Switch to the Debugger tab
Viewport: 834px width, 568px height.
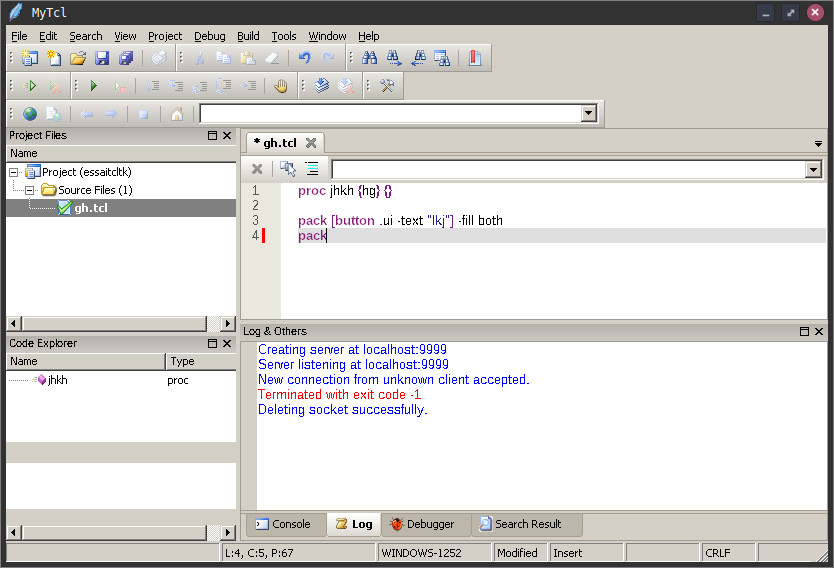coord(421,524)
